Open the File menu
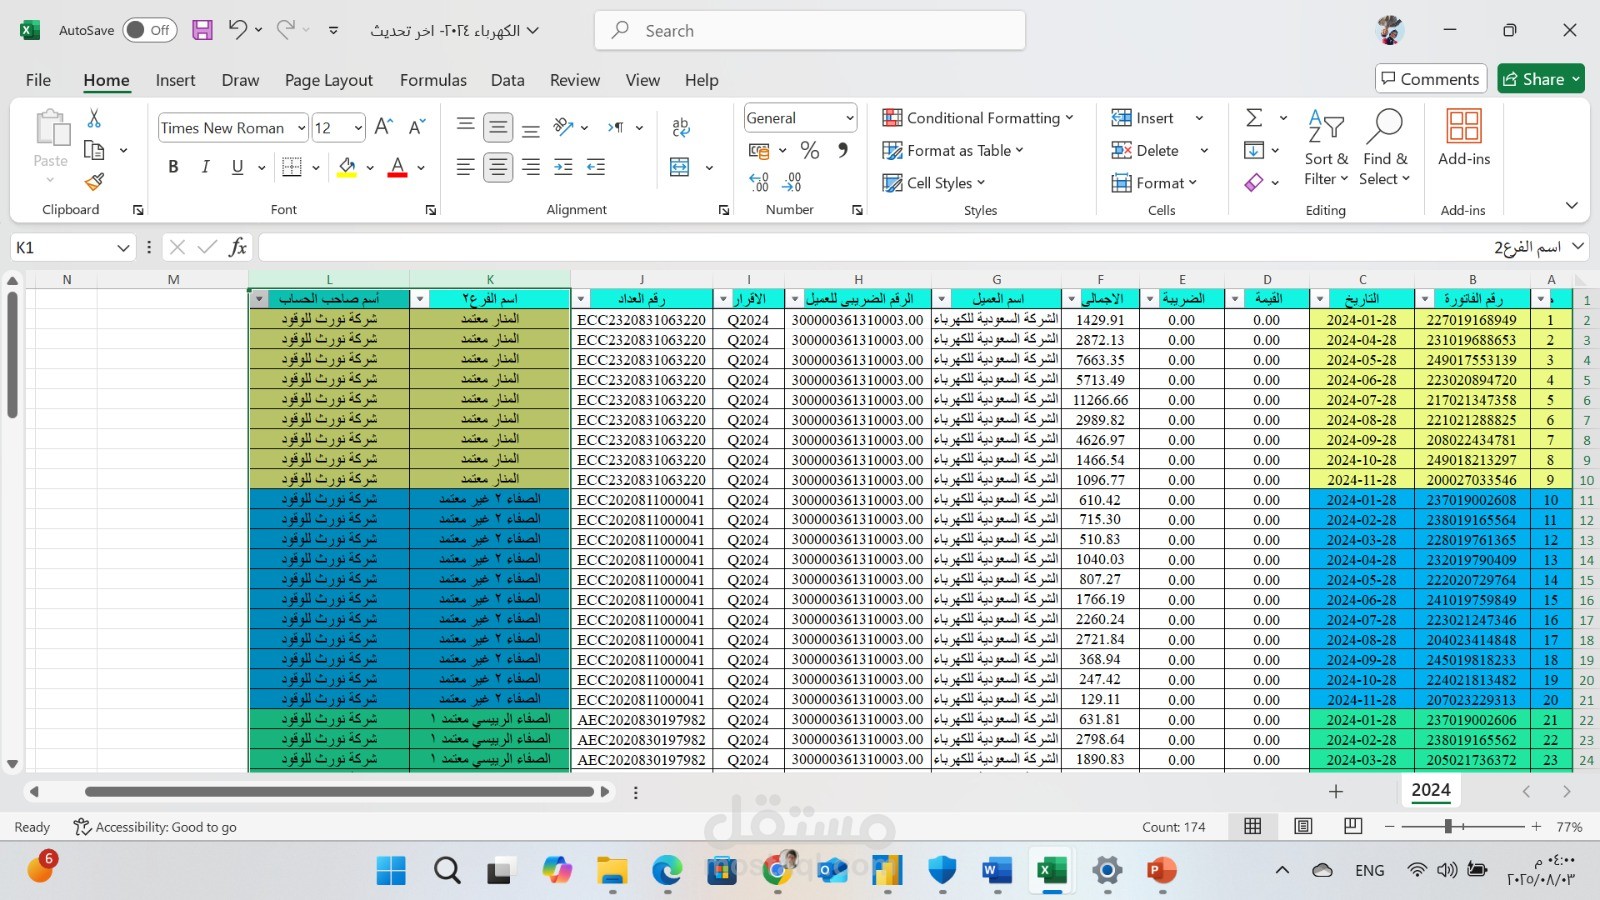The height and width of the screenshot is (900, 1600). [x=38, y=80]
